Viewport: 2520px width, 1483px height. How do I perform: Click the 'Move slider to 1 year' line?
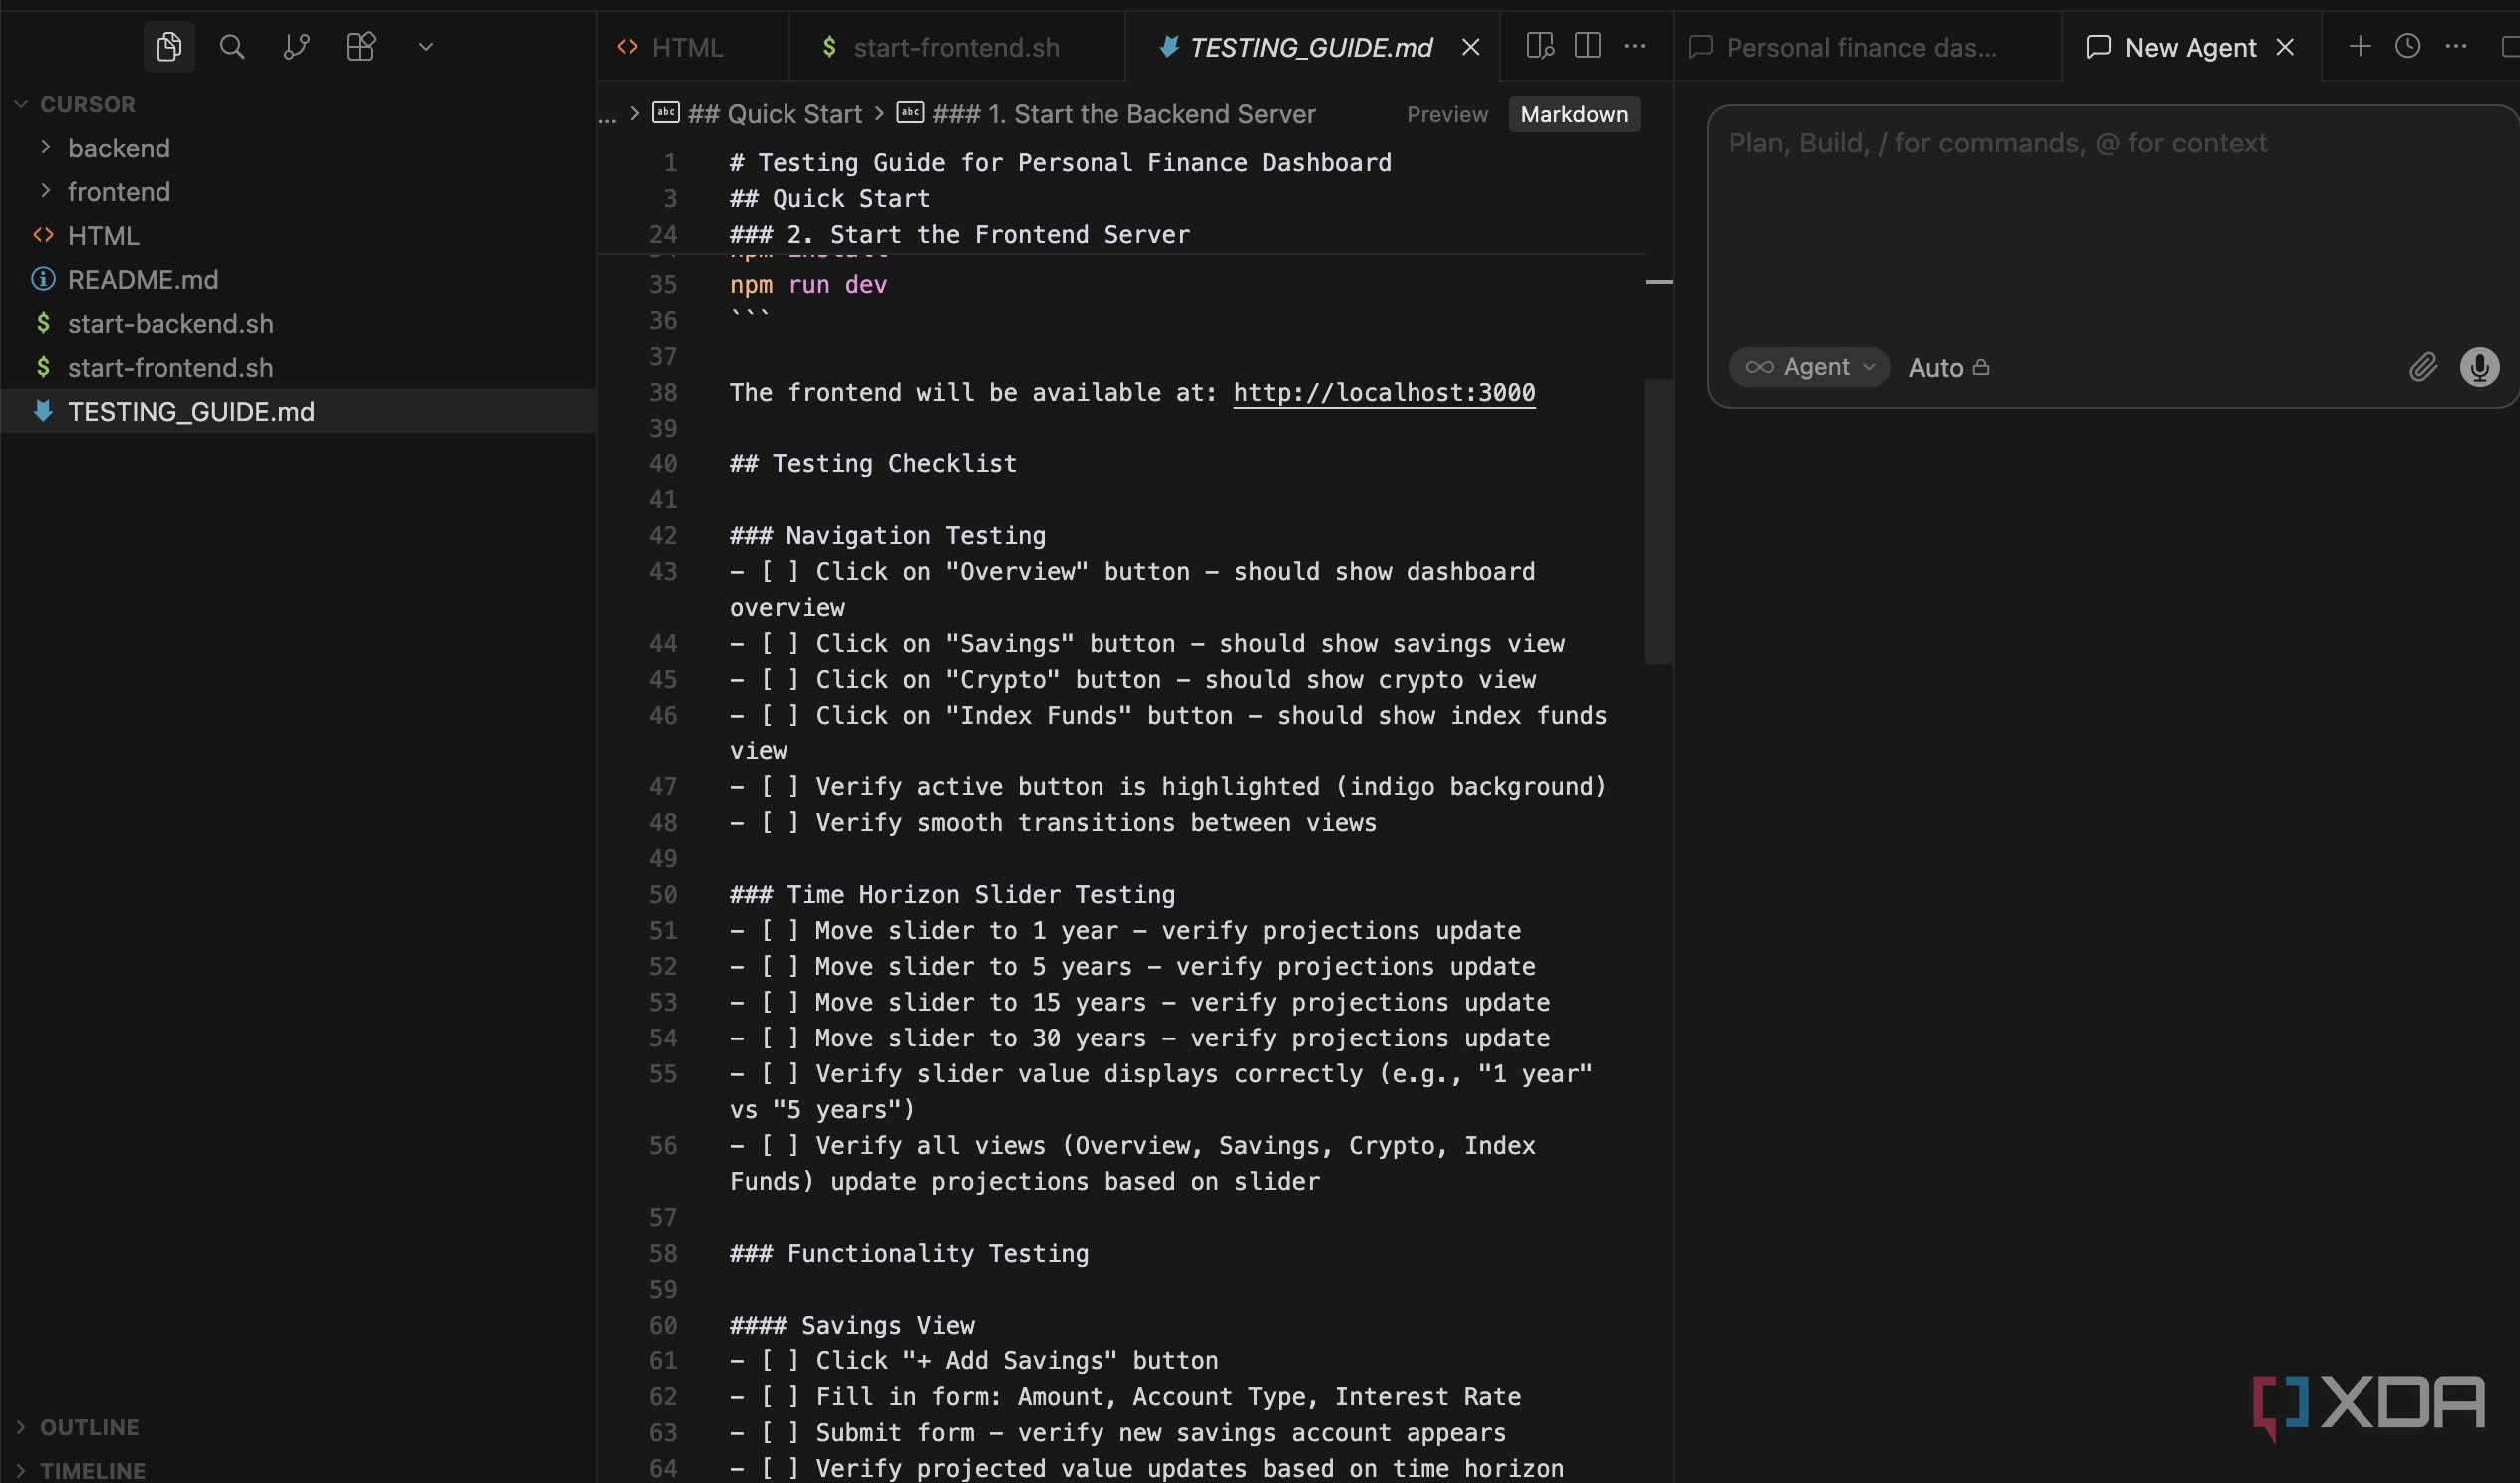pos(1125,931)
